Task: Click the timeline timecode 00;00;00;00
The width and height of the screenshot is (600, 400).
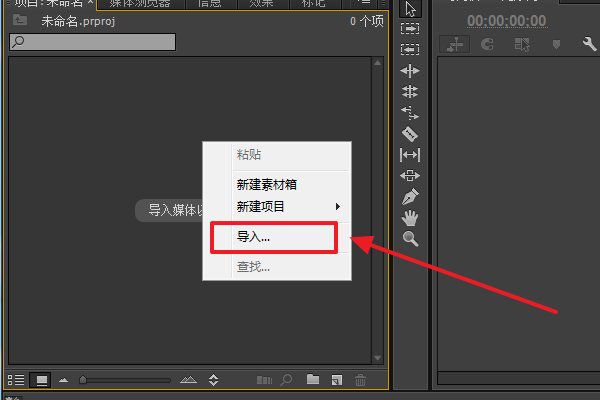Action: 506,21
